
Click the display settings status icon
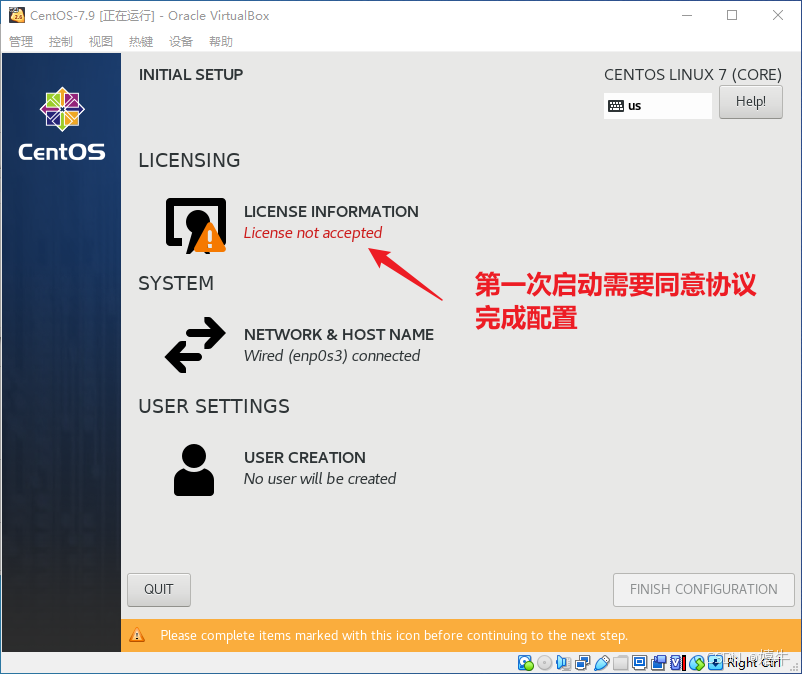coord(639,662)
